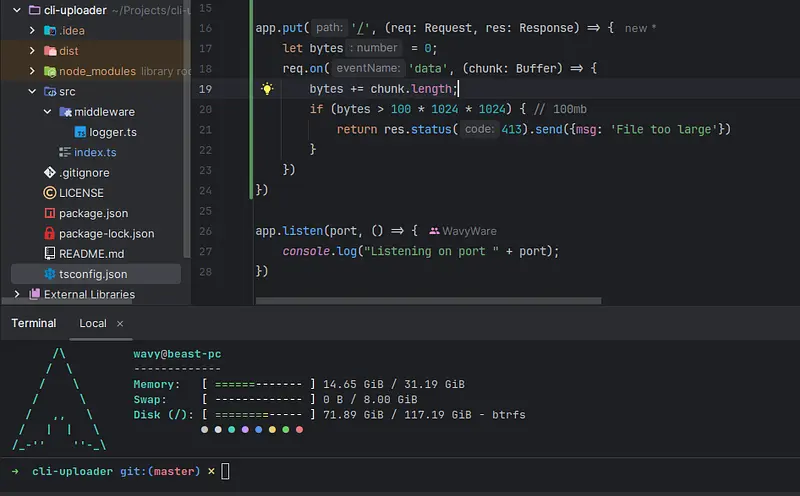800x496 pixels.
Task: Collapse the src folder
Action: tap(32, 91)
